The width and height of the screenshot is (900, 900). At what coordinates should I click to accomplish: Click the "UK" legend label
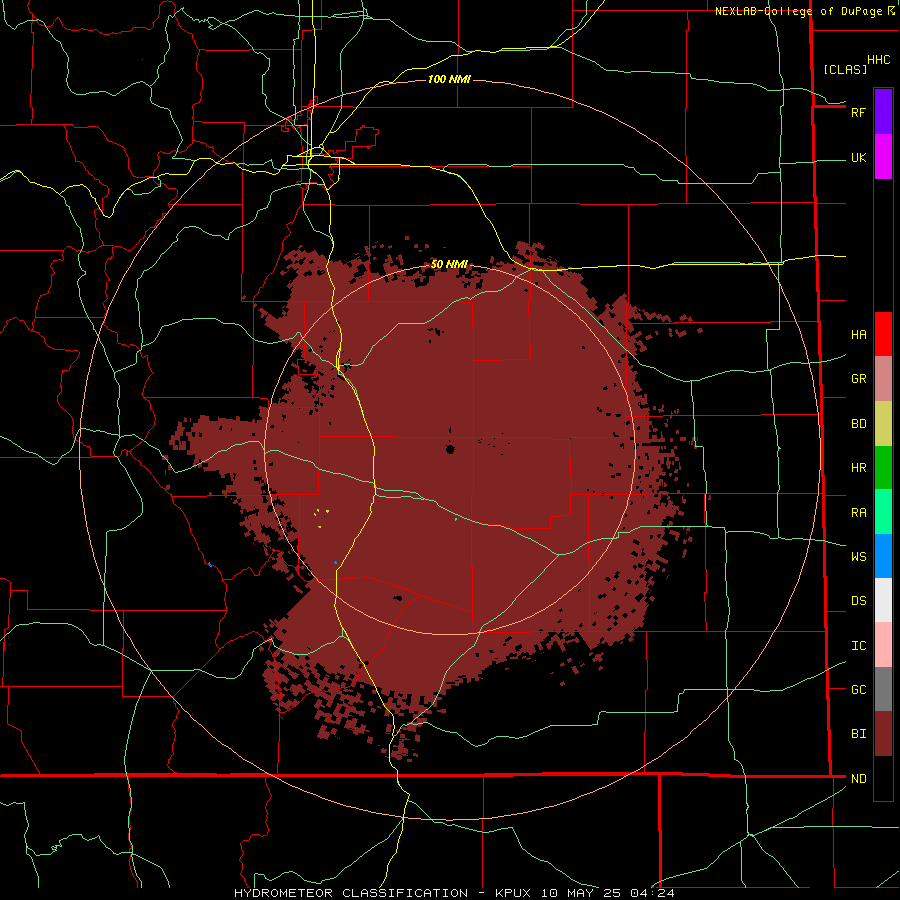coord(858,158)
